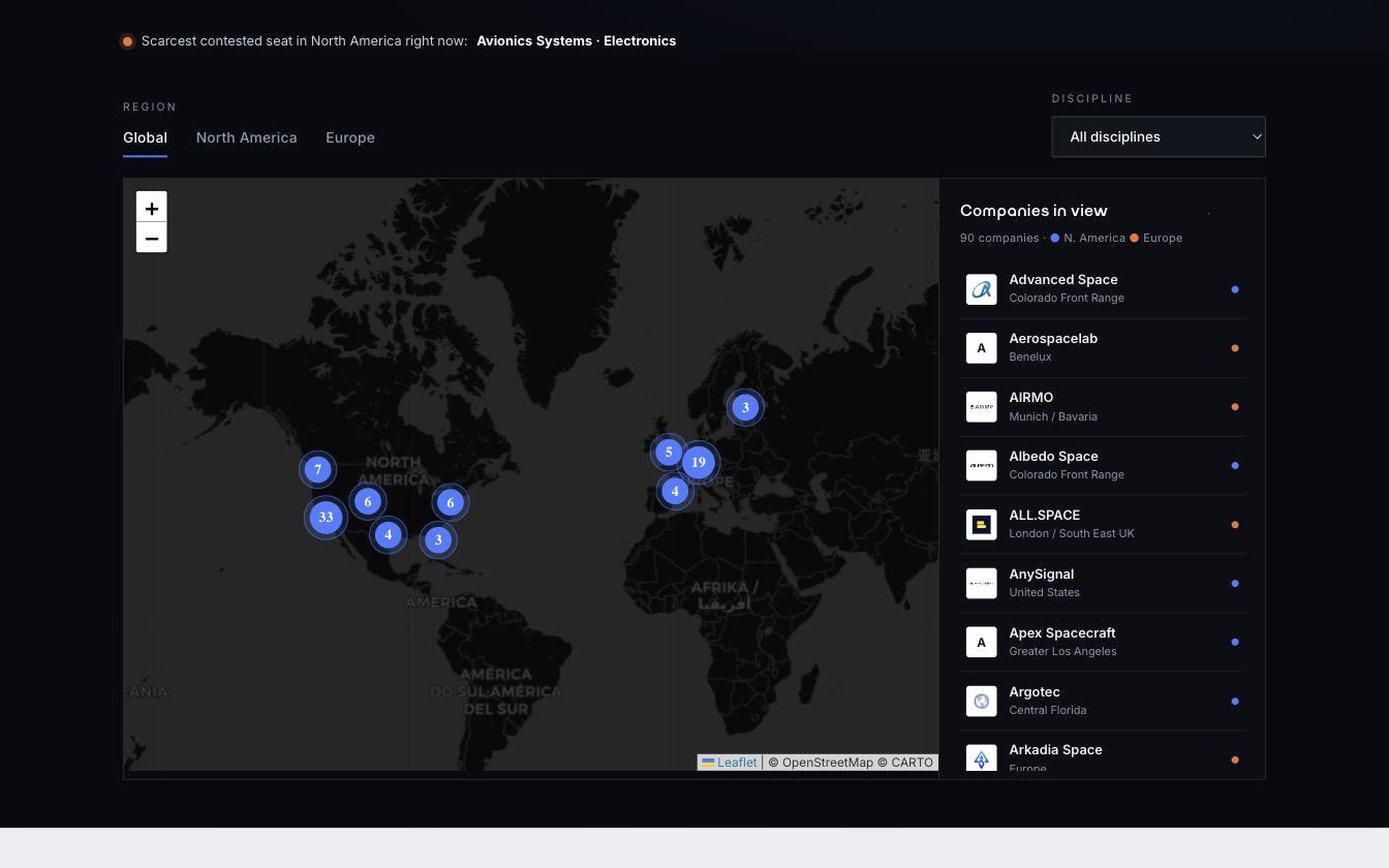
Task: Open the map cluster of 33 companies
Action: [x=326, y=517]
